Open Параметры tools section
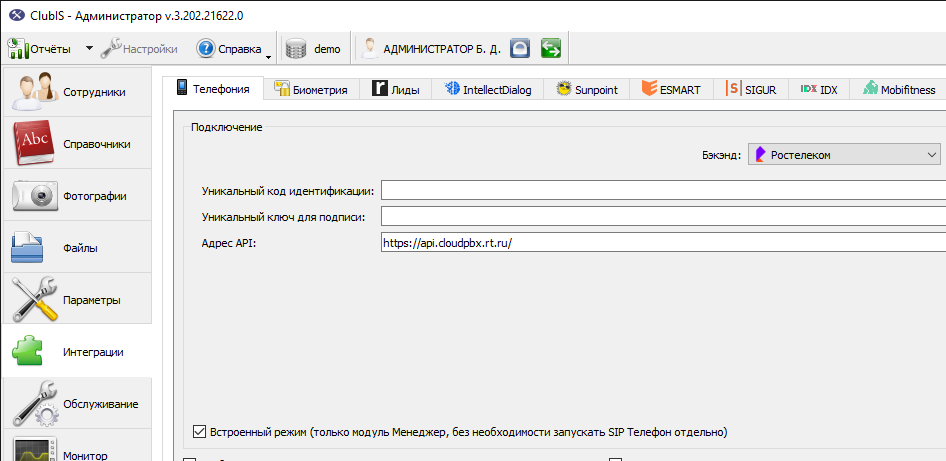 coord(77,300)
